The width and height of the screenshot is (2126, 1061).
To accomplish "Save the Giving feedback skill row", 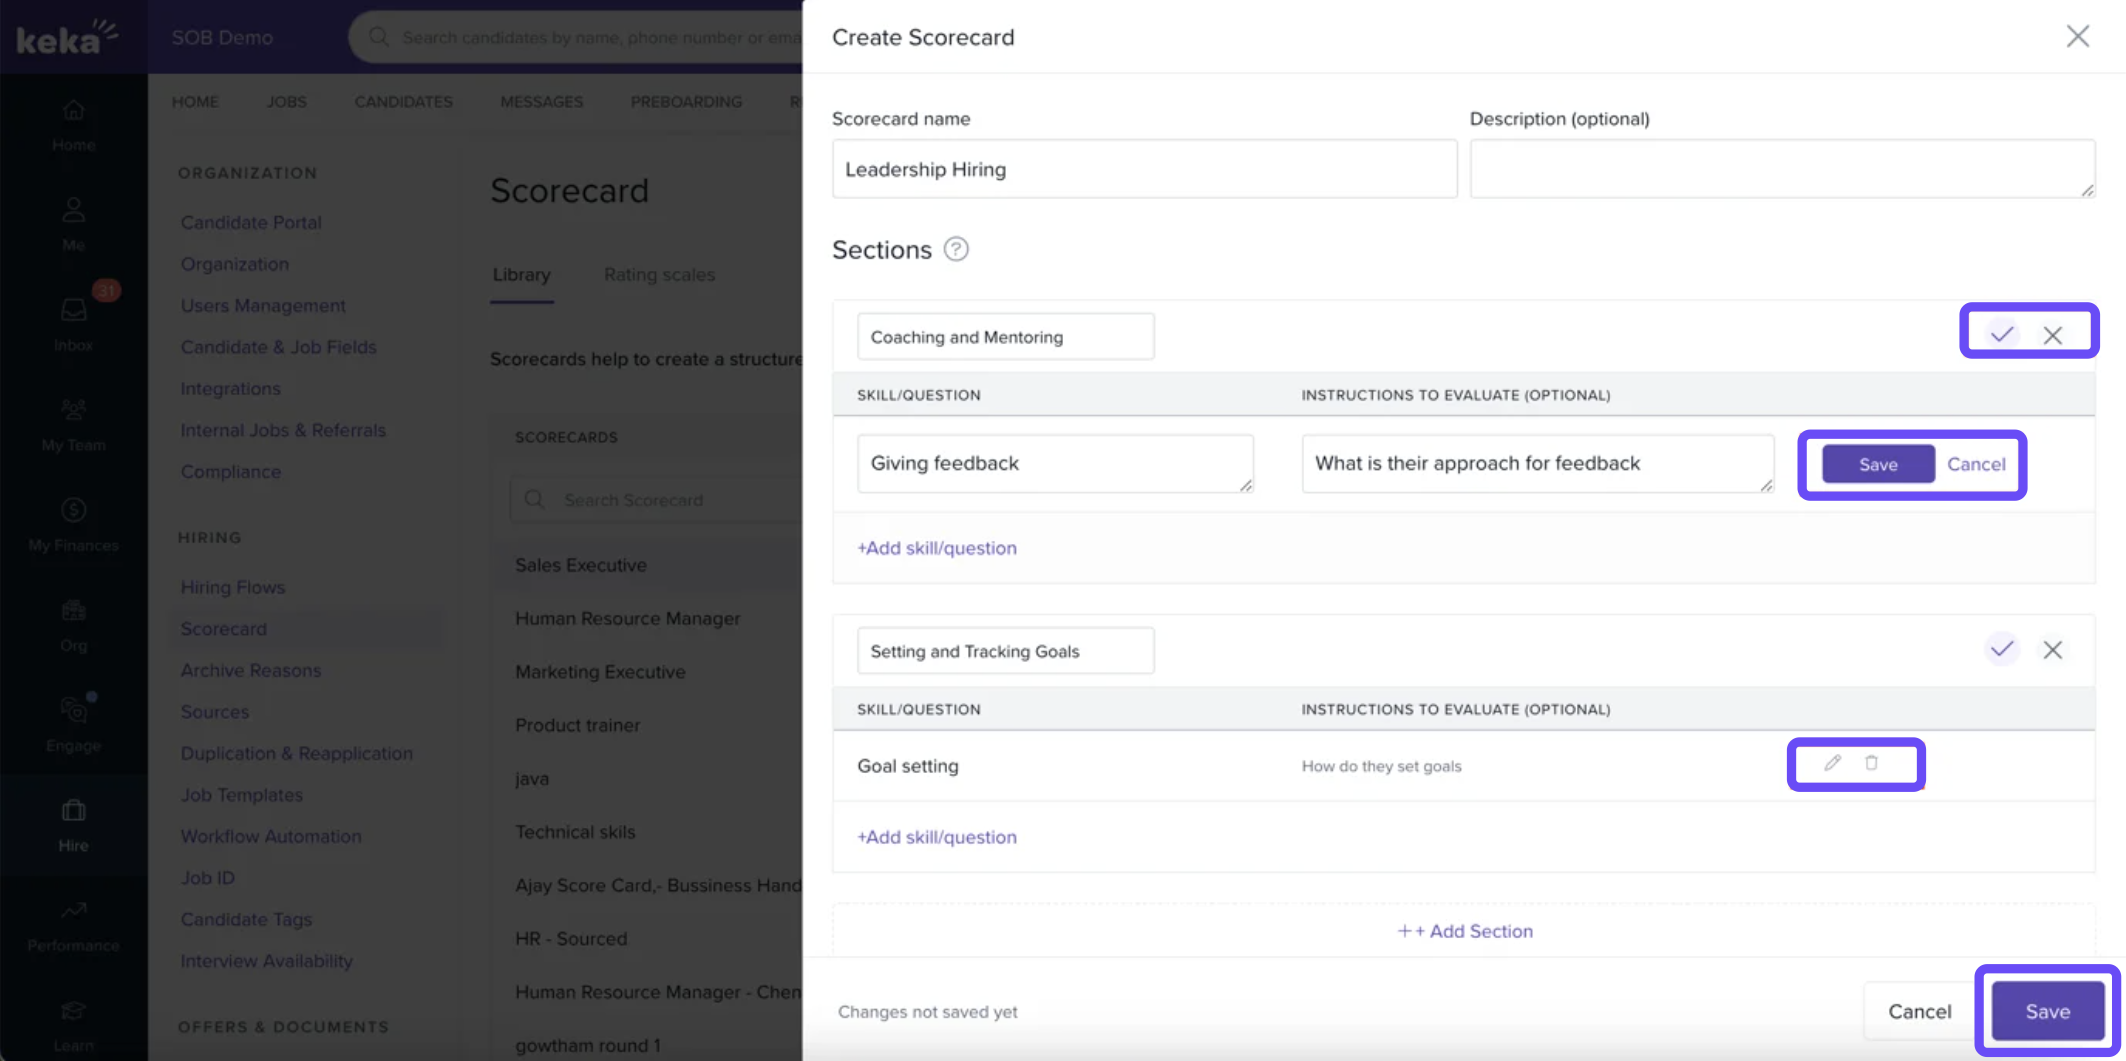I will pos(1877,464).
